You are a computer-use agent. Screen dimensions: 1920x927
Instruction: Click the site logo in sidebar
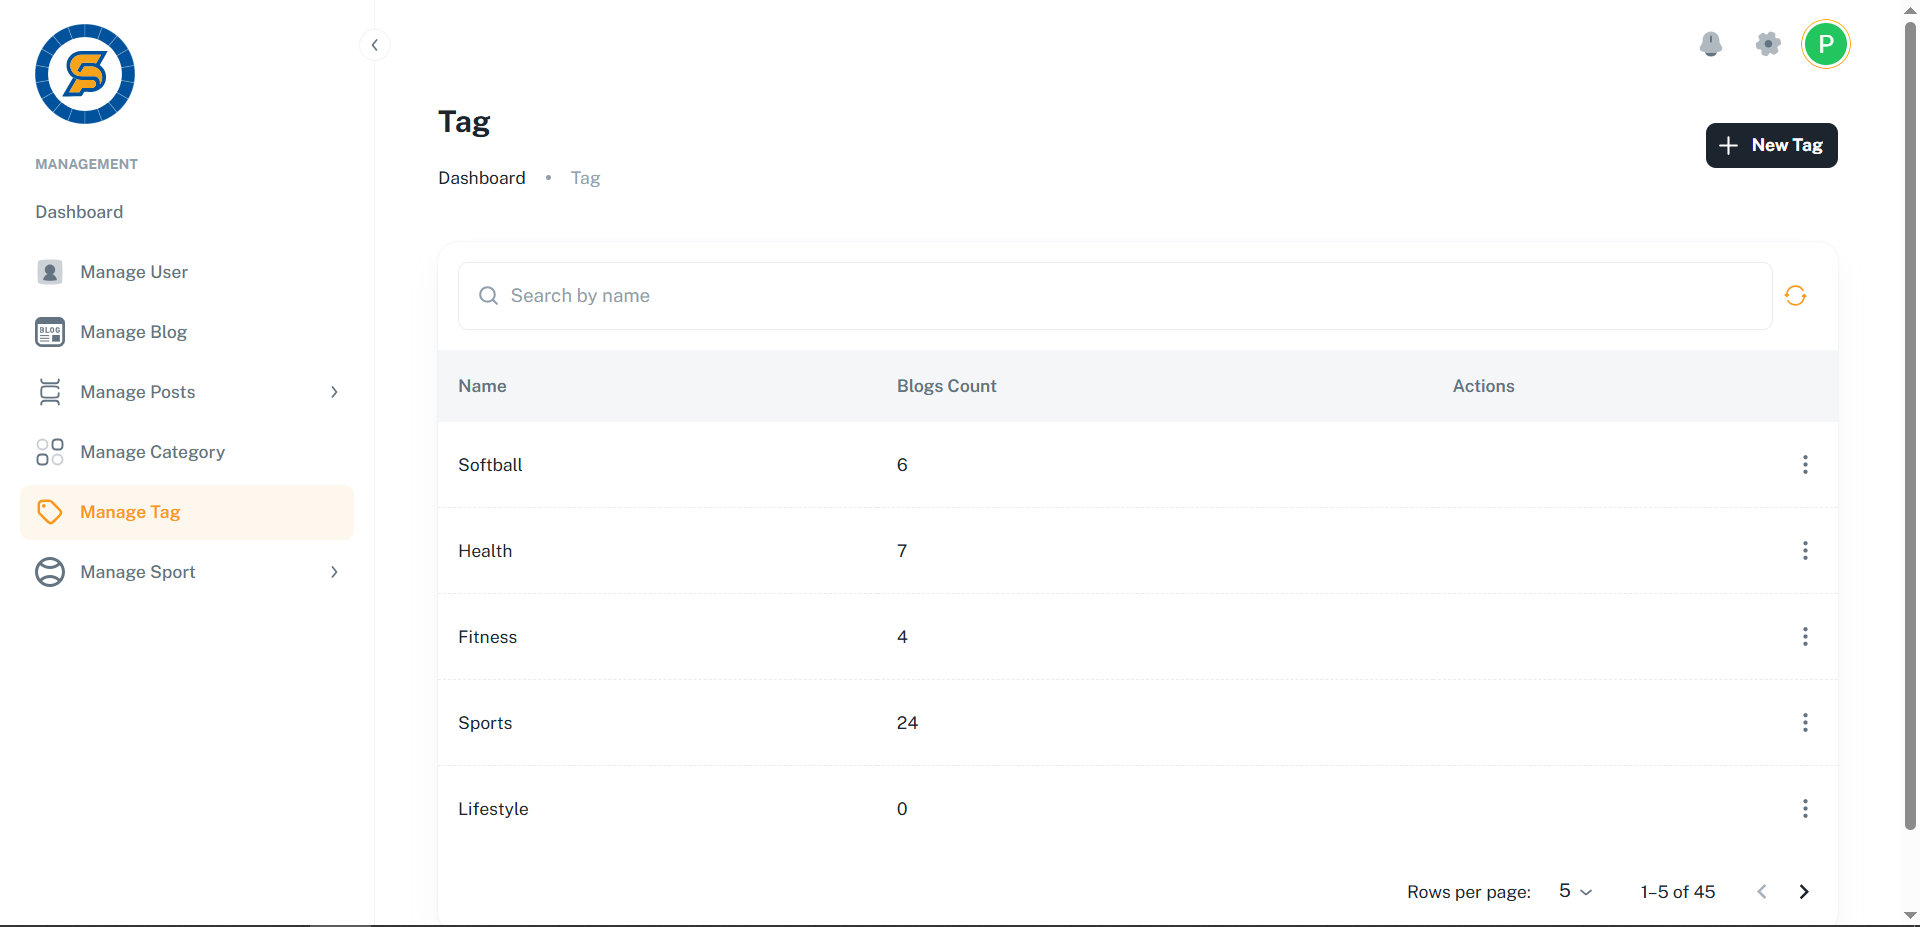[x=85, y=74]
